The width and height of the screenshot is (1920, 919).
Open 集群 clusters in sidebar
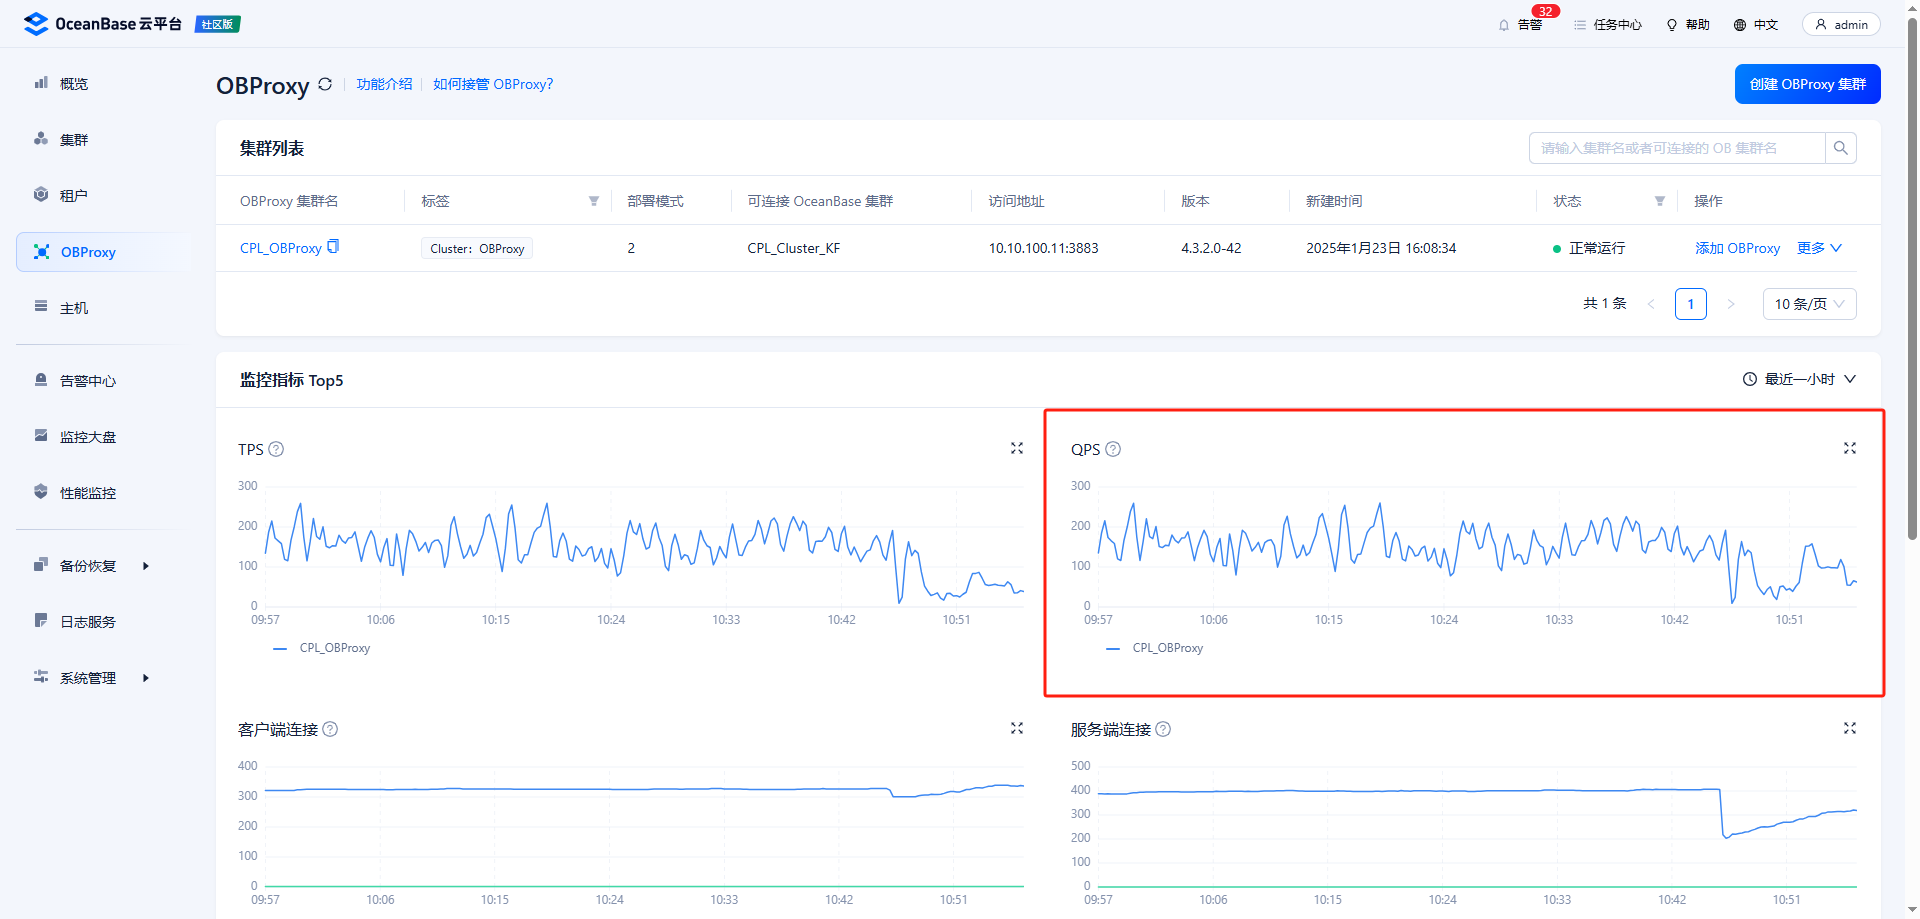click(x=74, y=140)
